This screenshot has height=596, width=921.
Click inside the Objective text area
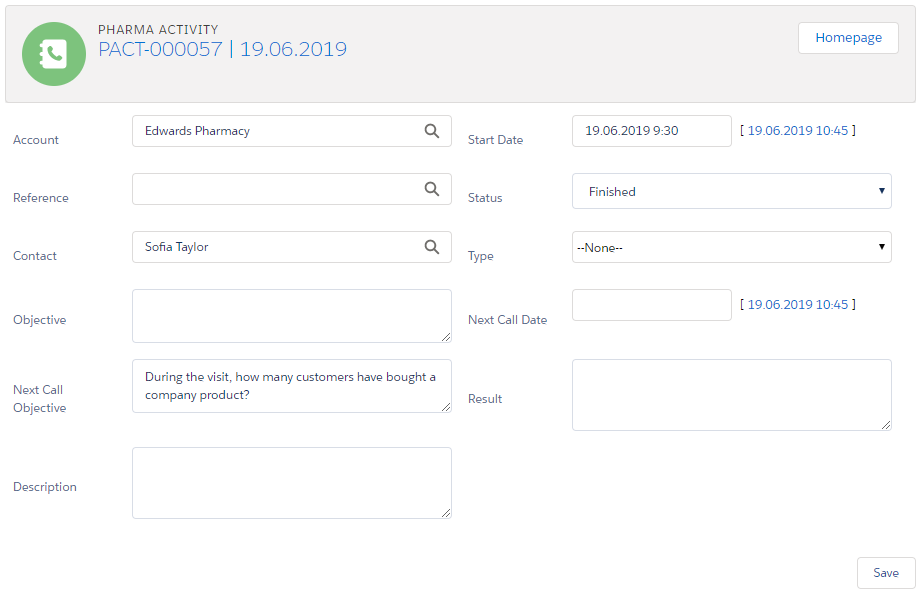[x=291, y=316]
